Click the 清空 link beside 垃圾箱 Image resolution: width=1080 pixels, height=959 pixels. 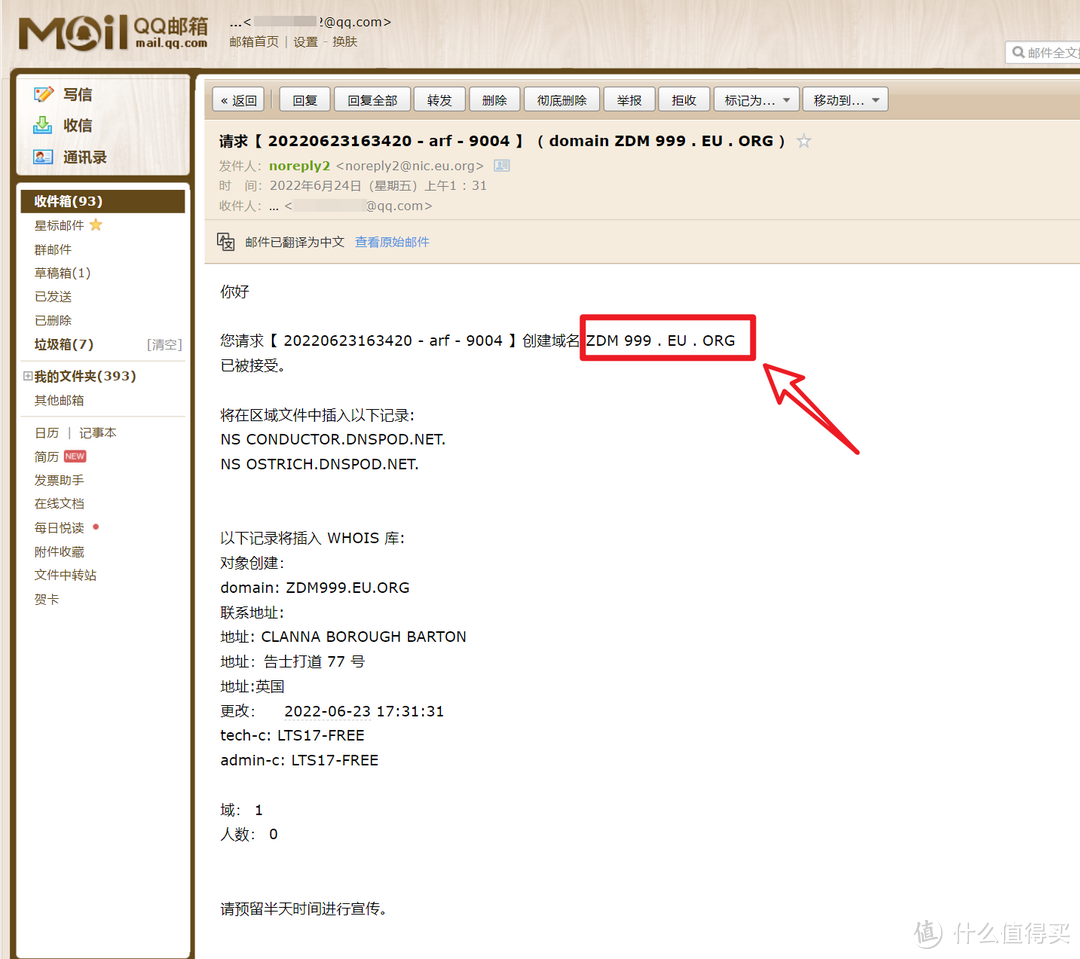click(x=165, y=344)
